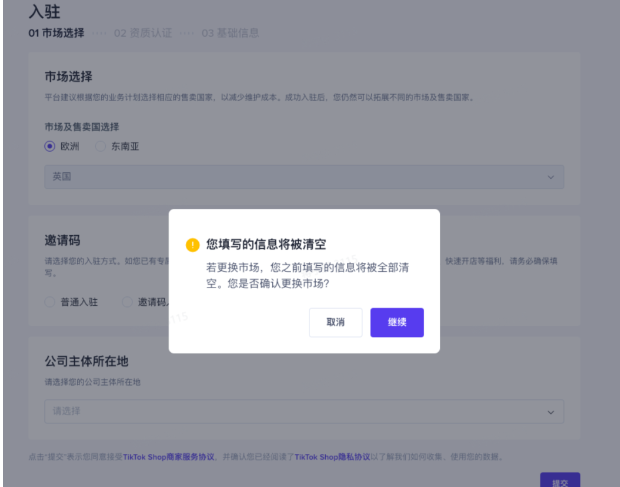
Task: Click the yellow warning icon in dialog
Action: (x=192, y=244)
